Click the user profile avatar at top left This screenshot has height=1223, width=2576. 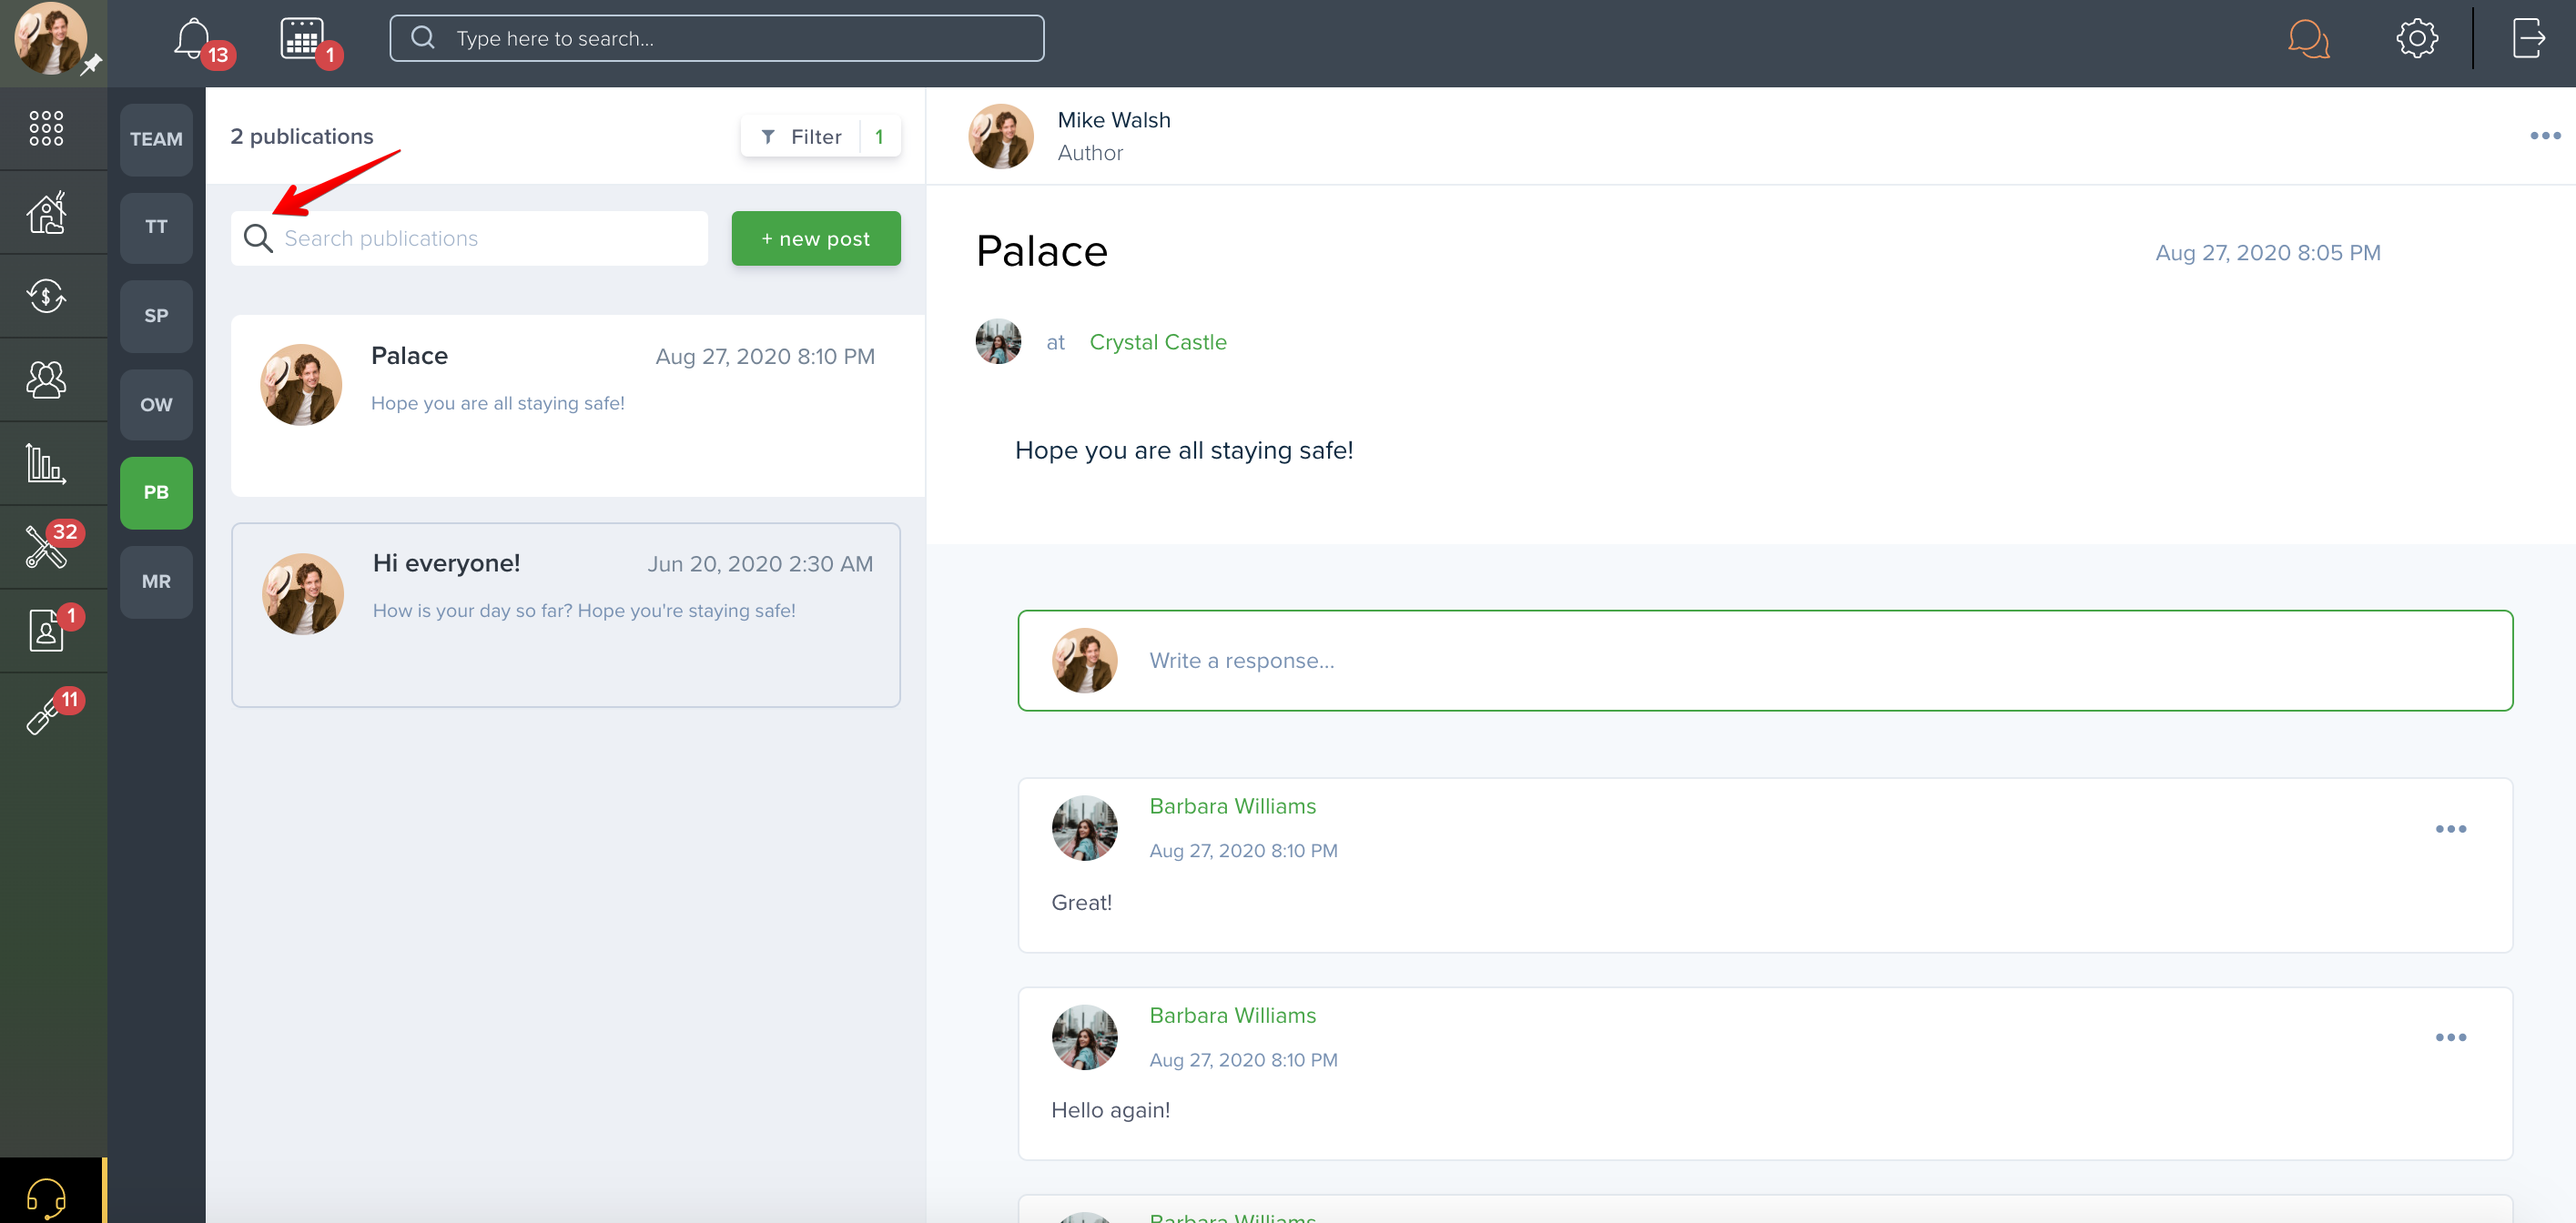(50, 38)
